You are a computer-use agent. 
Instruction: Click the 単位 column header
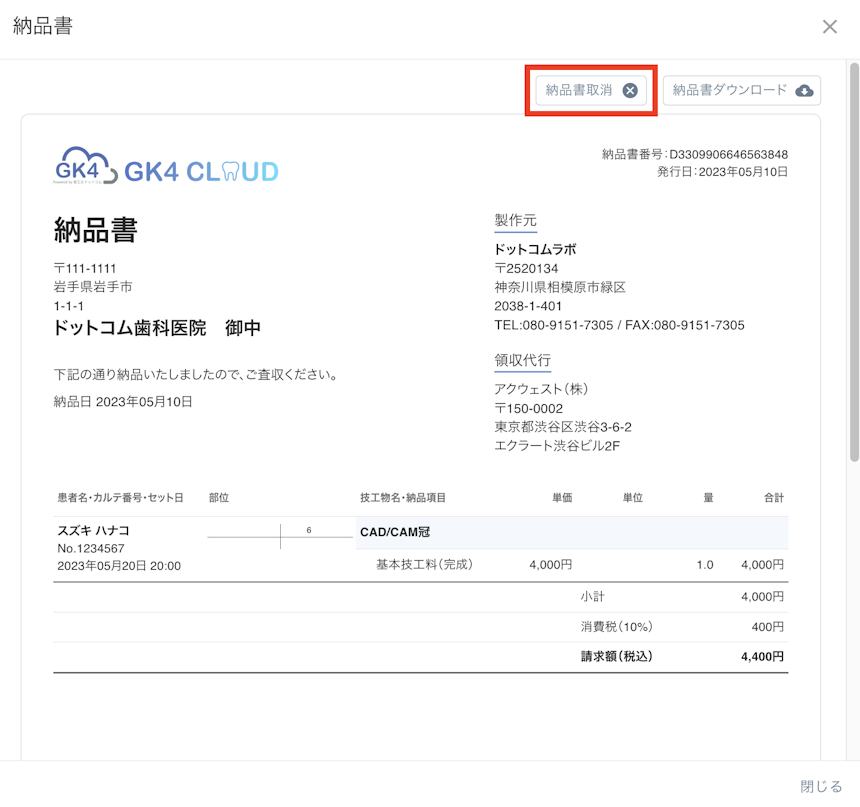(632, 498)
